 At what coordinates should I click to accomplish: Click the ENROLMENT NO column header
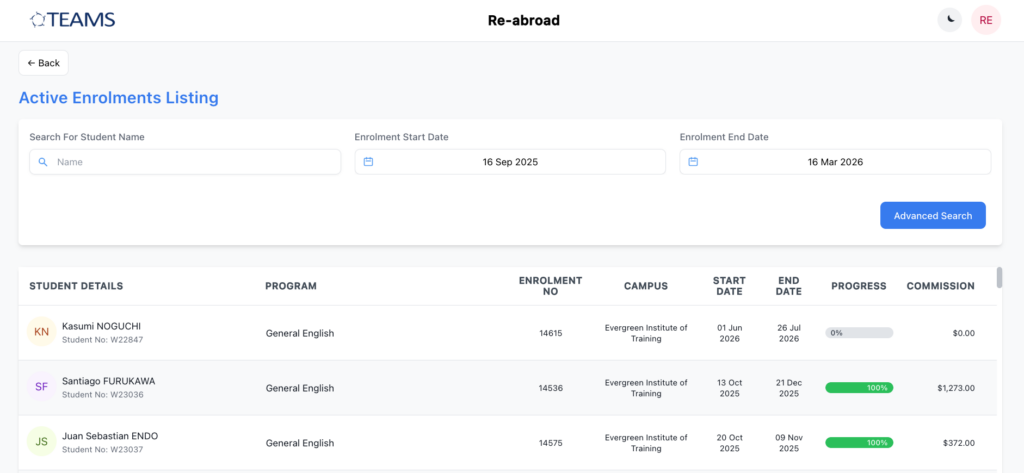(x=550, y=286)
